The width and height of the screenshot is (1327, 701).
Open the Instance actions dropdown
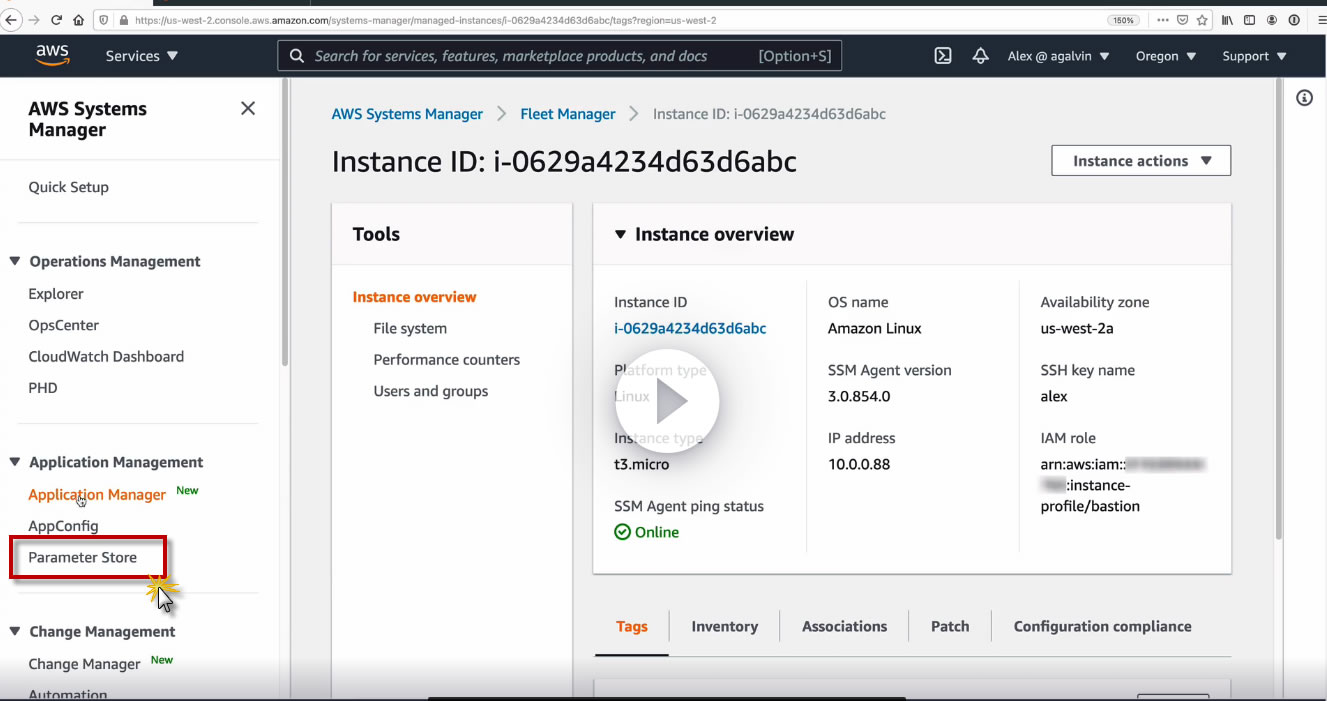[1141, 161]
